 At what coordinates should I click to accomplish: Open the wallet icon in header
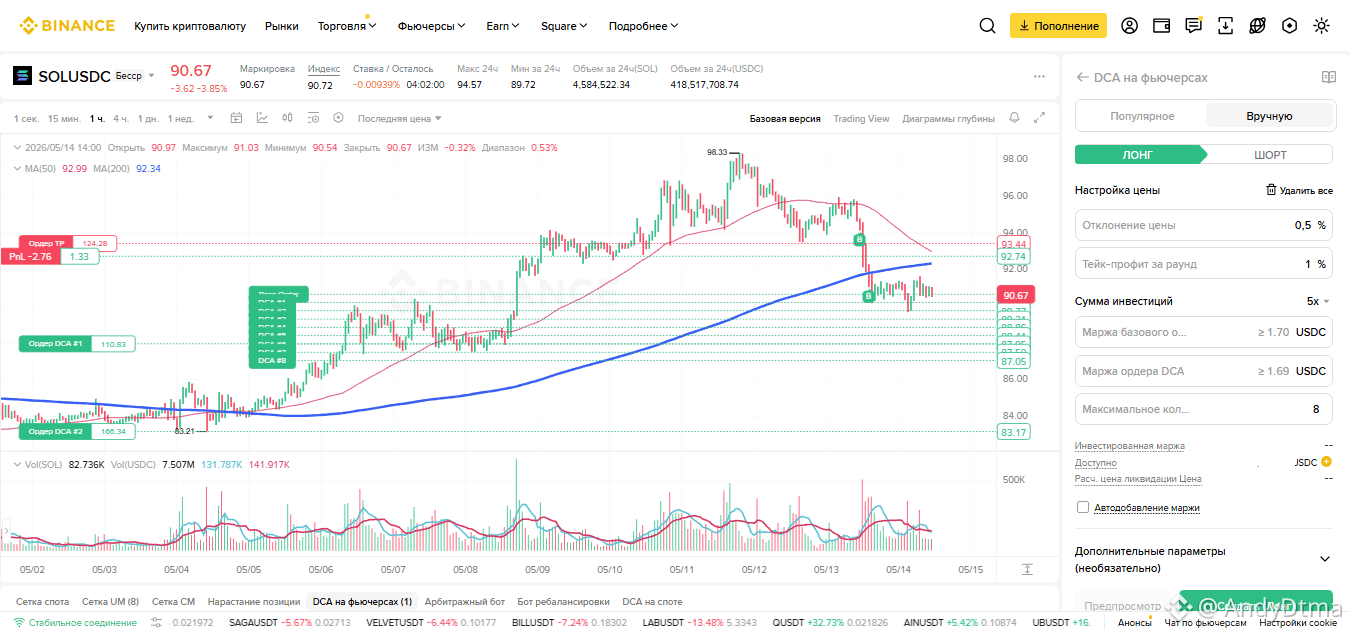(x=1161, y=26)
